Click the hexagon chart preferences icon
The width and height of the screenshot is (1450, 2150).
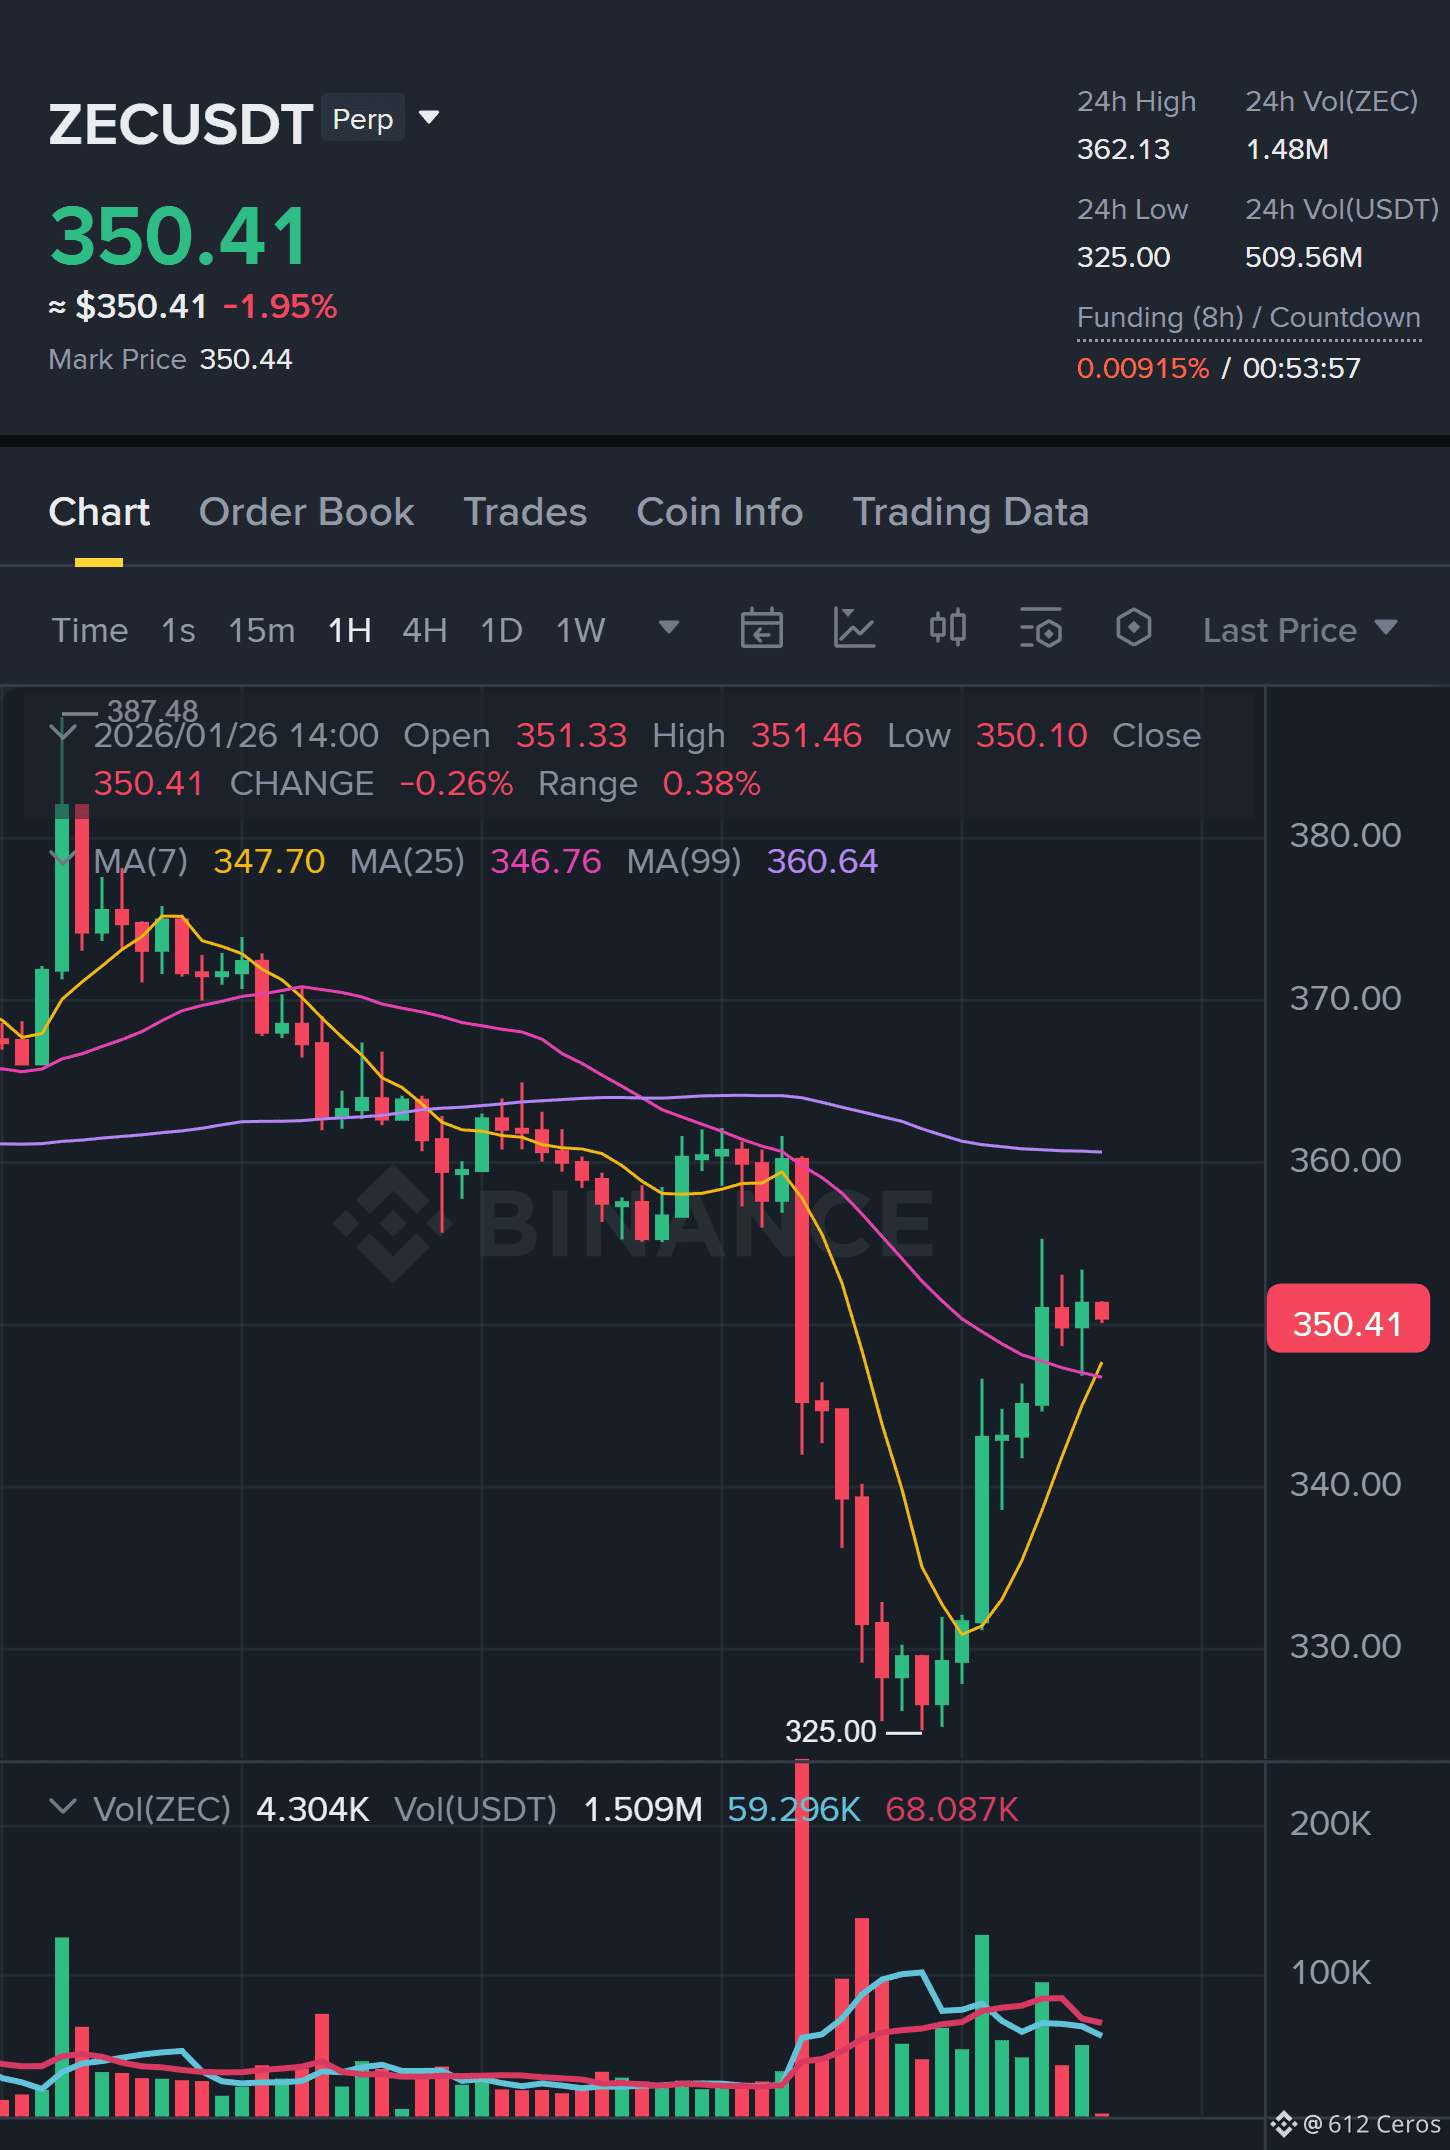[x=1133, y=628]
